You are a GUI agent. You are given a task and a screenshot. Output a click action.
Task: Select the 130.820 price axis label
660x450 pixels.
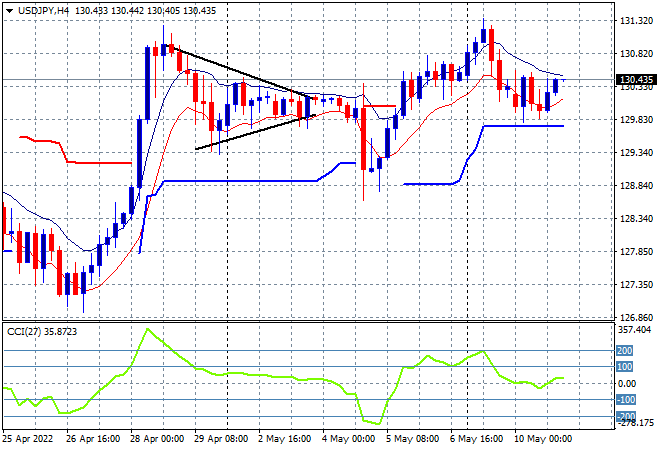pos(636,53)
